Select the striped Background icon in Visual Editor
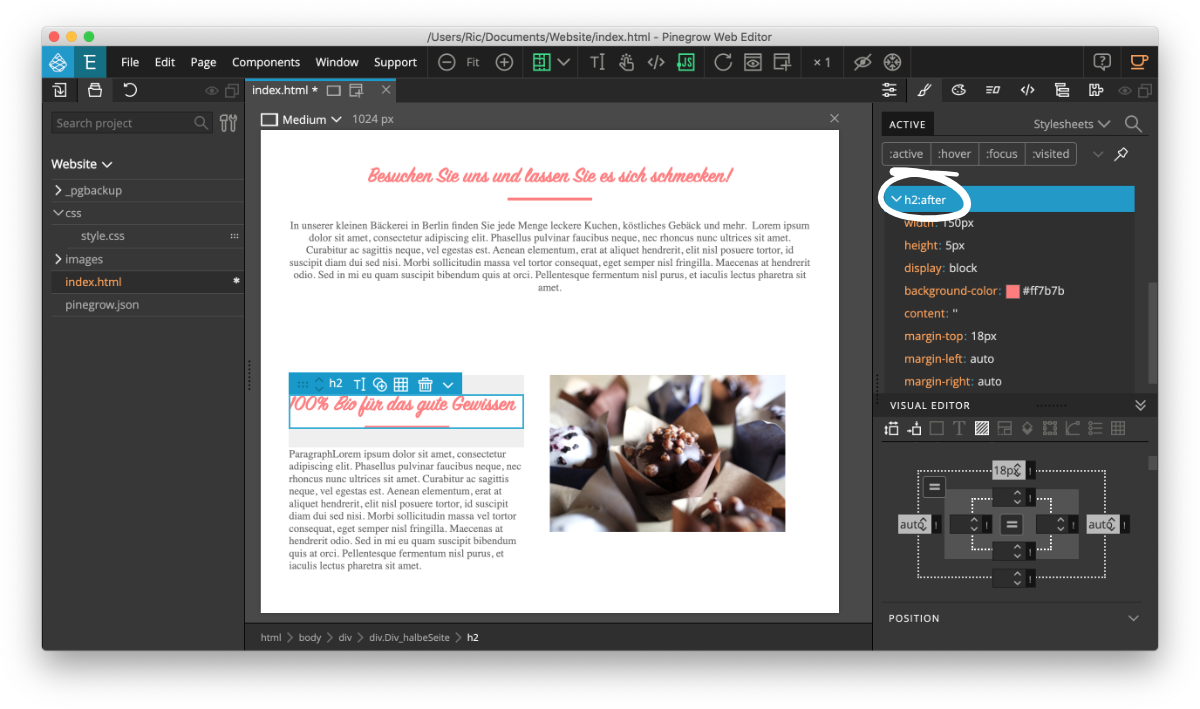1200x709 pixels. click(x=981, y=429)
